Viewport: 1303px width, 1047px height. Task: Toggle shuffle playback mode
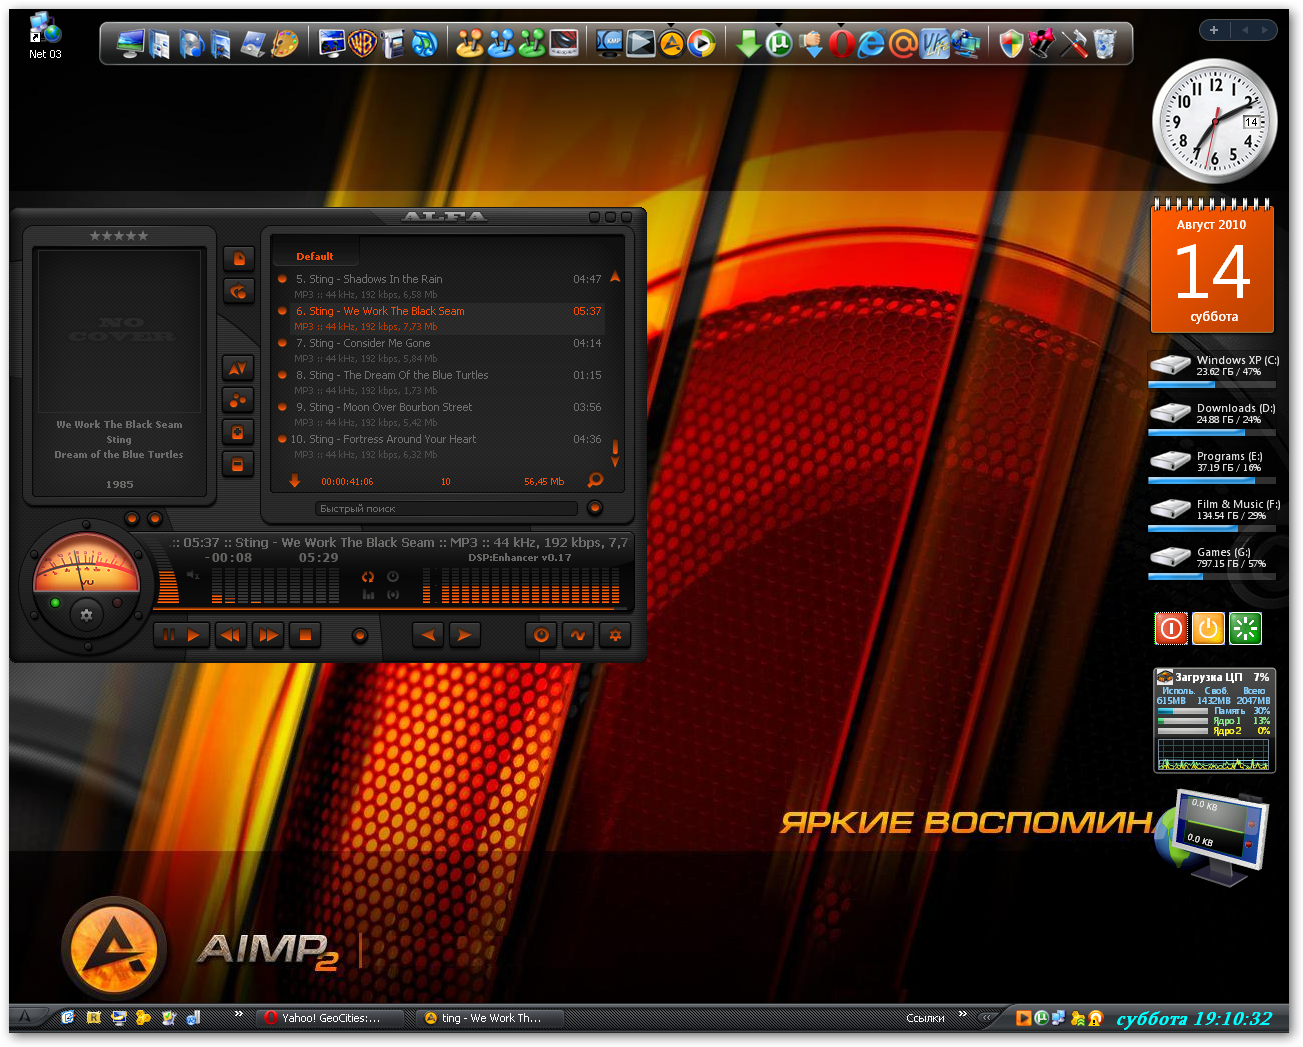click(393, 594)
